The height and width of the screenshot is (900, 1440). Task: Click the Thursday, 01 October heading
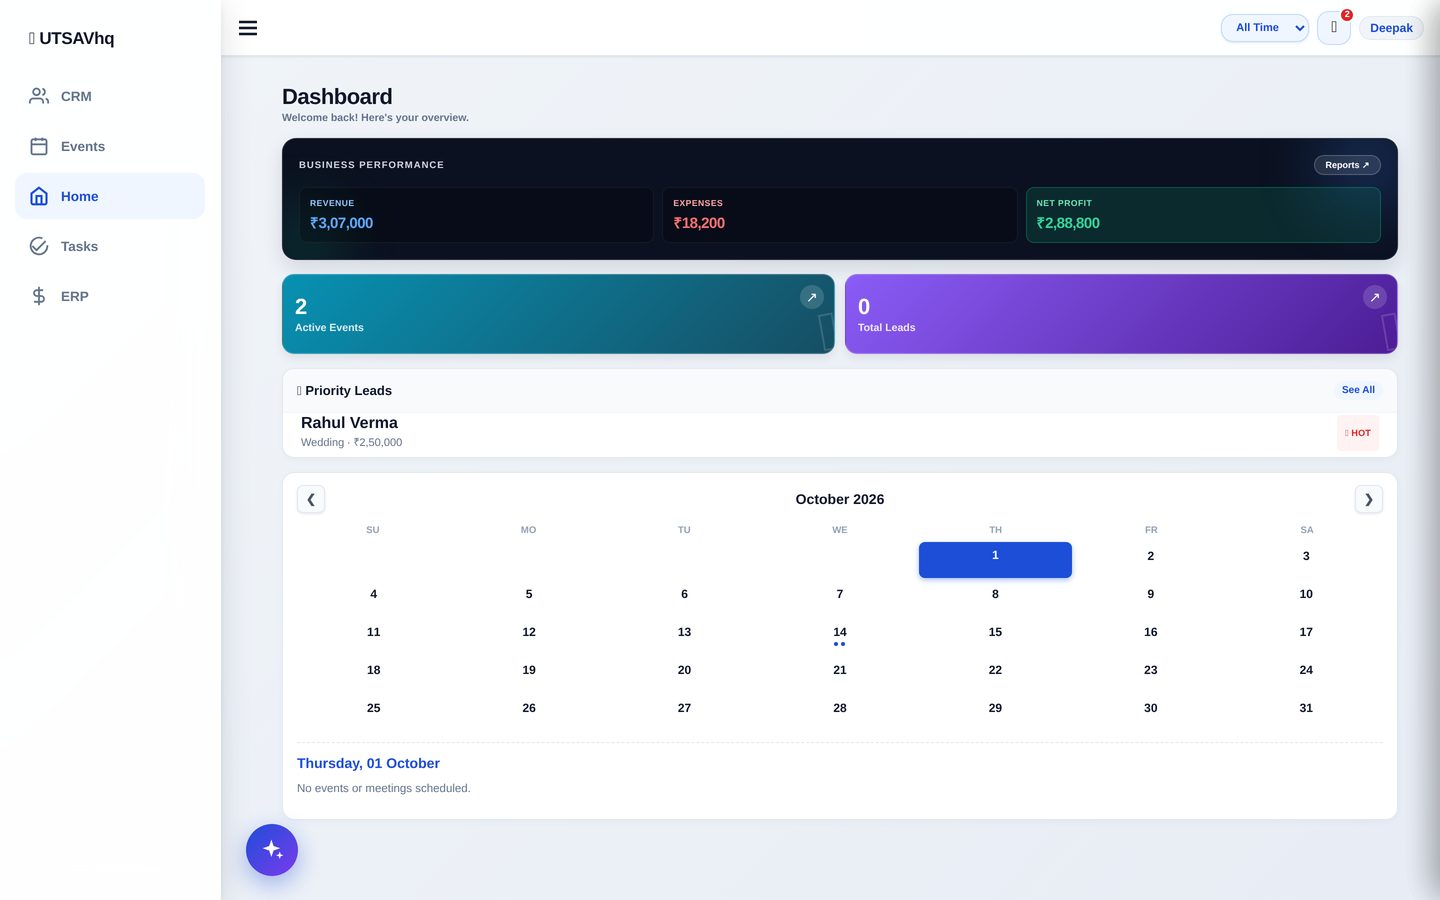tap(368, 763)
